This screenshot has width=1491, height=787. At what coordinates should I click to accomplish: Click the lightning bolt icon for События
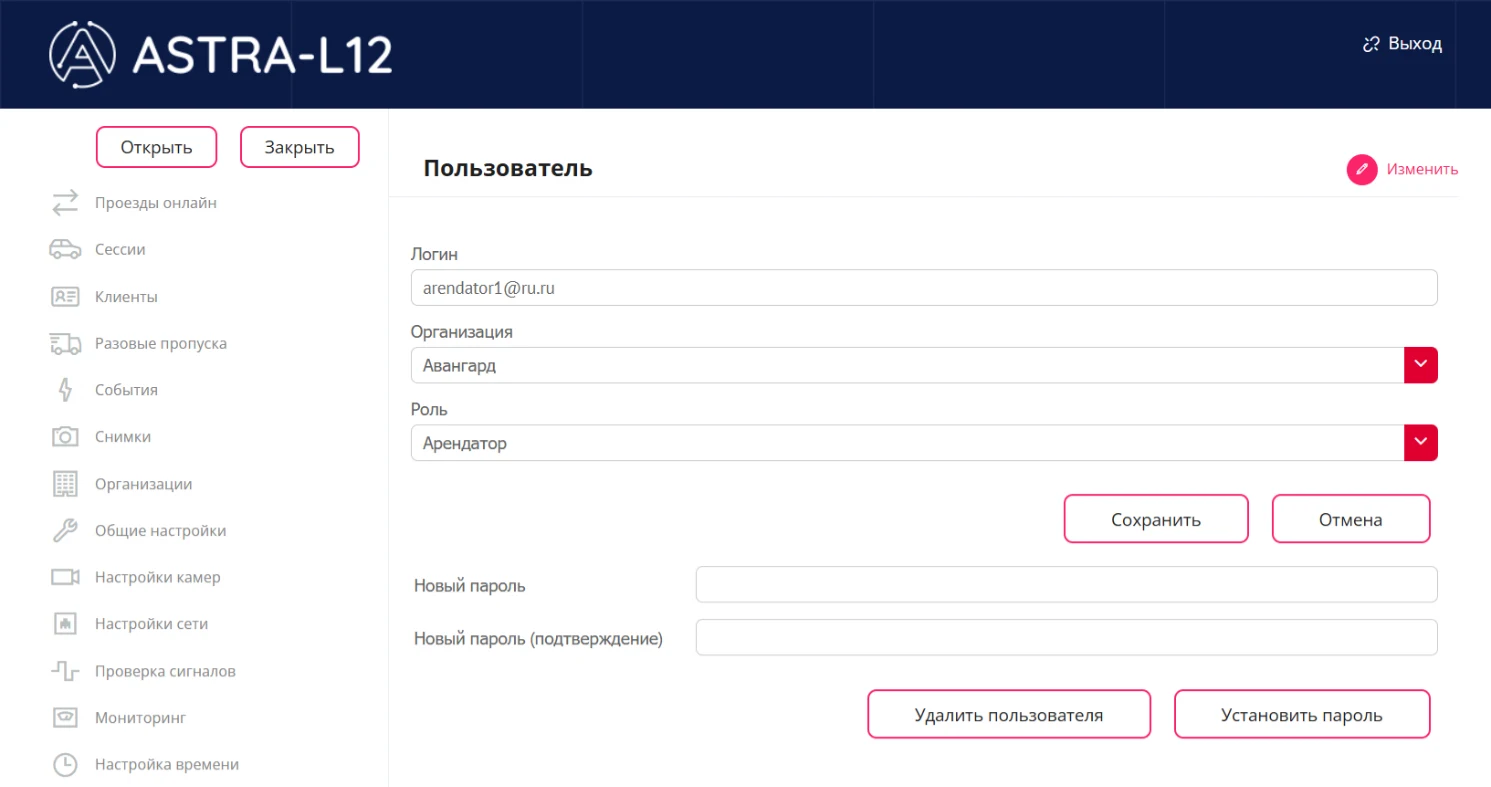point(65,390)
